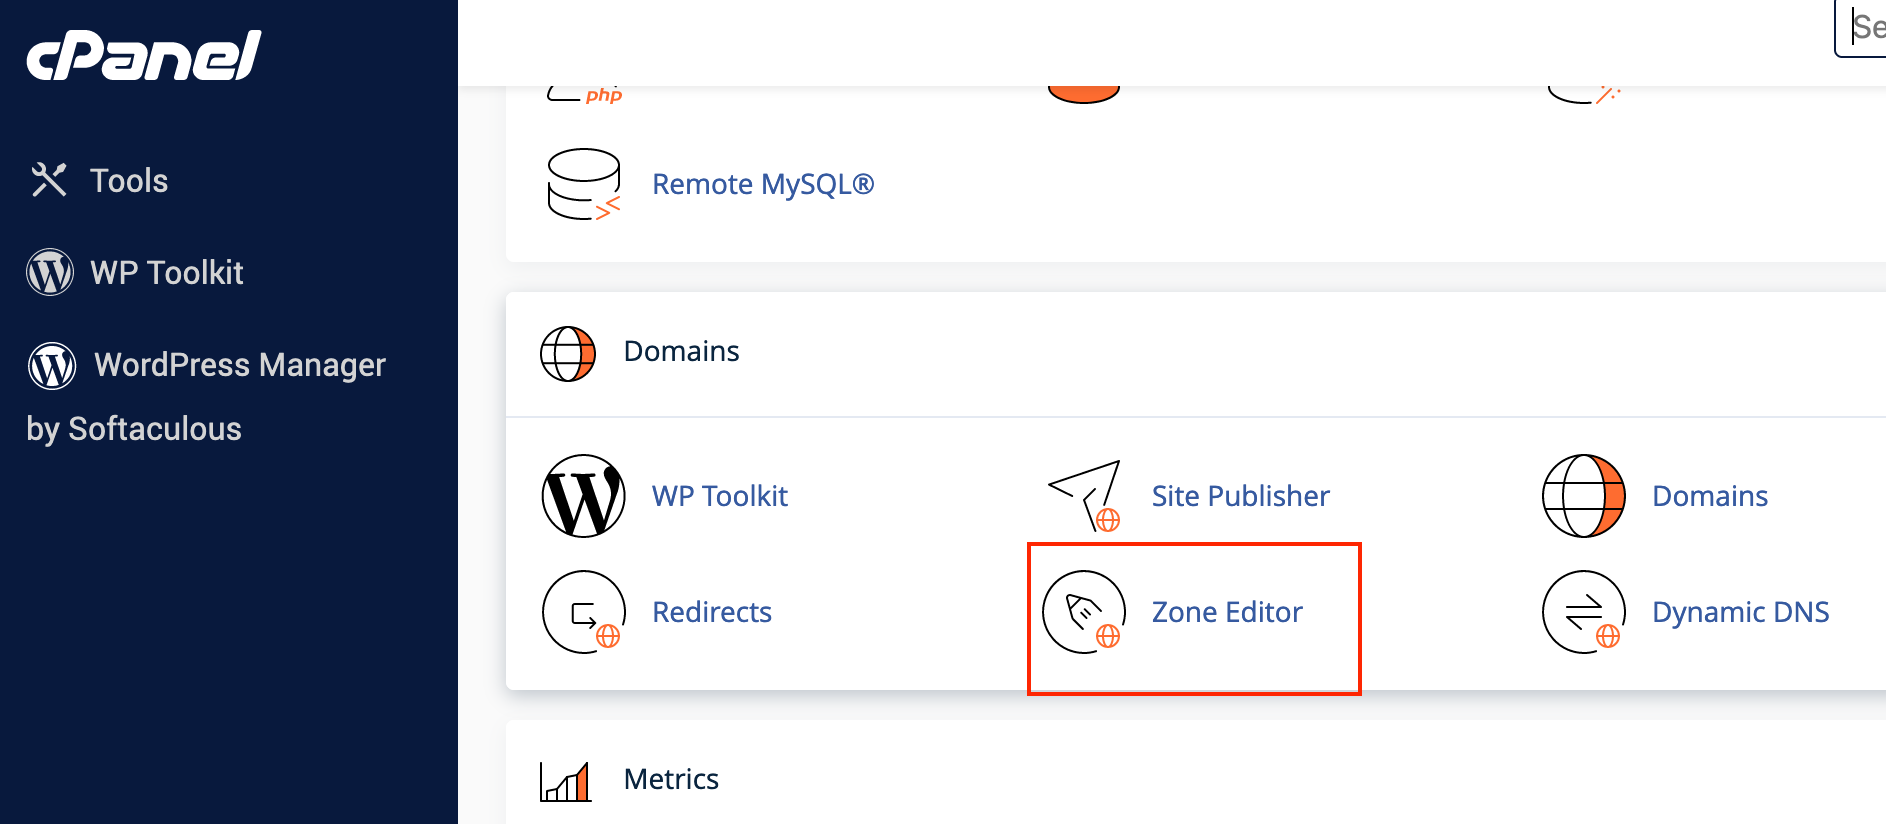Open the Dynamic DNS link
The height and width of the screenshot is (824, 1886).
[x=1740, y=612]
